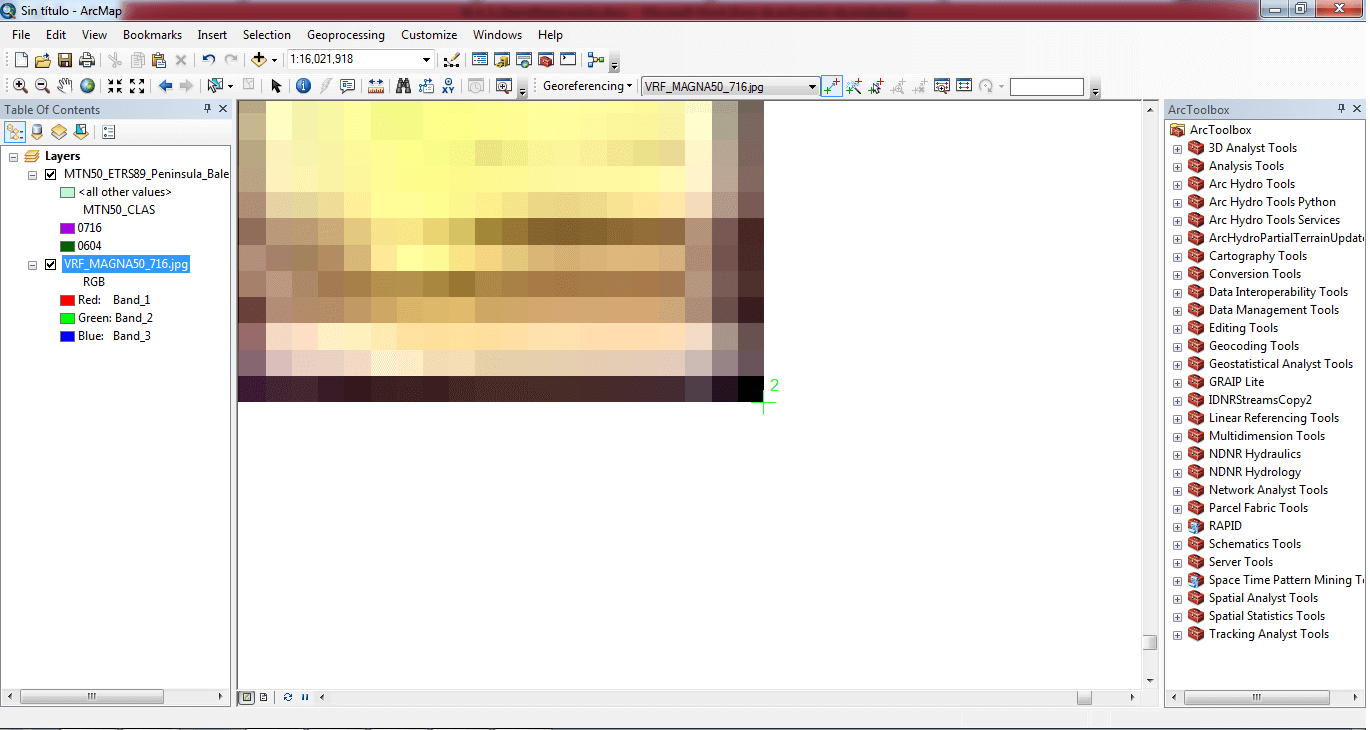This screenshot has height=730, width=1370.
Task: Click the Find binoculars icon
Action: tap(403, 86)
